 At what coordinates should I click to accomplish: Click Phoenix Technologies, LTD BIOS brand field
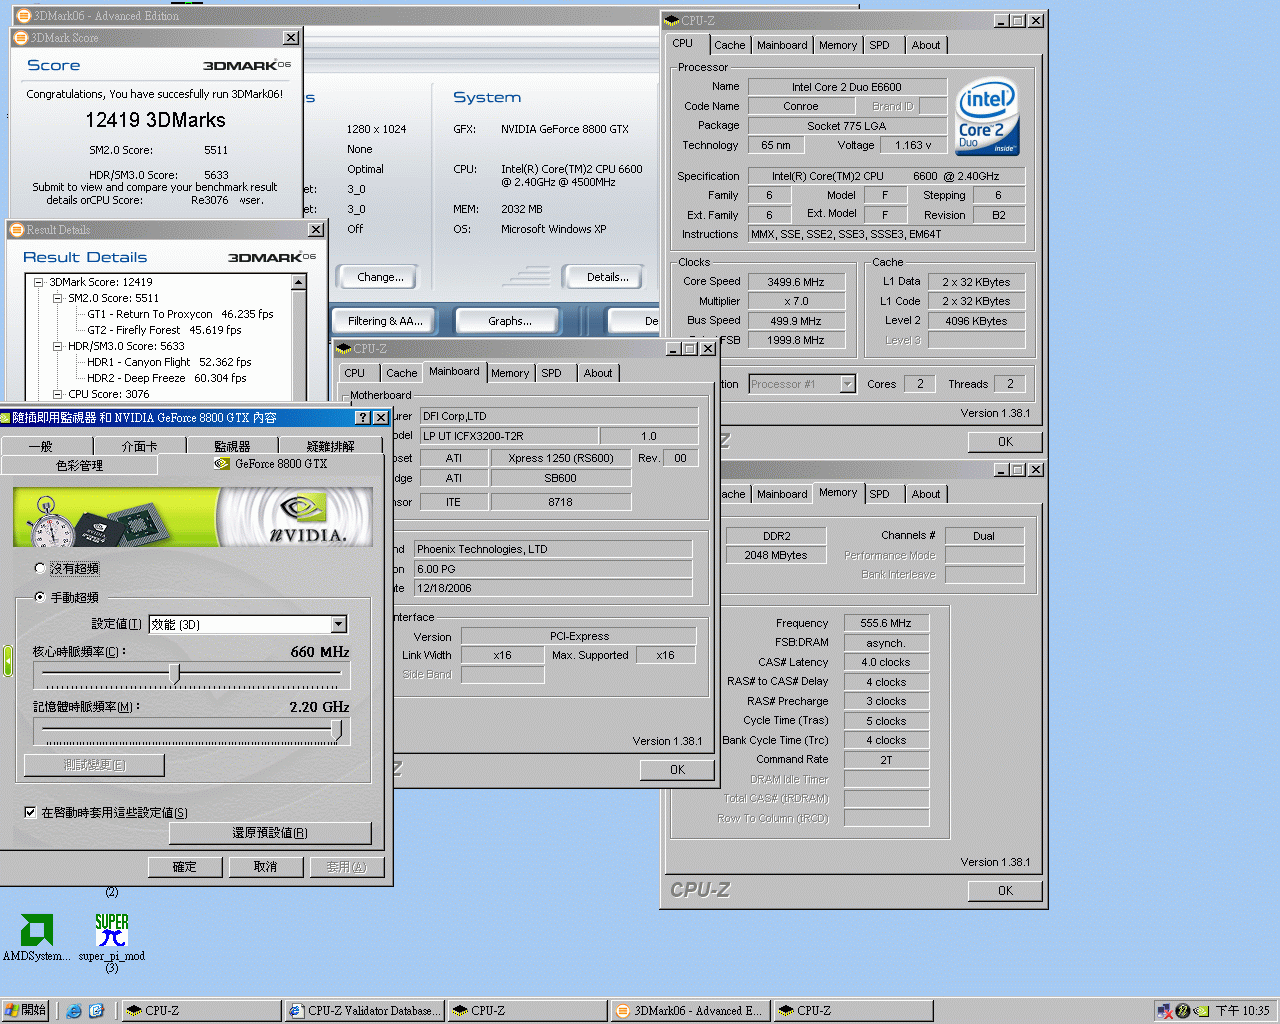pyautogui.click(x=553, y=549)
